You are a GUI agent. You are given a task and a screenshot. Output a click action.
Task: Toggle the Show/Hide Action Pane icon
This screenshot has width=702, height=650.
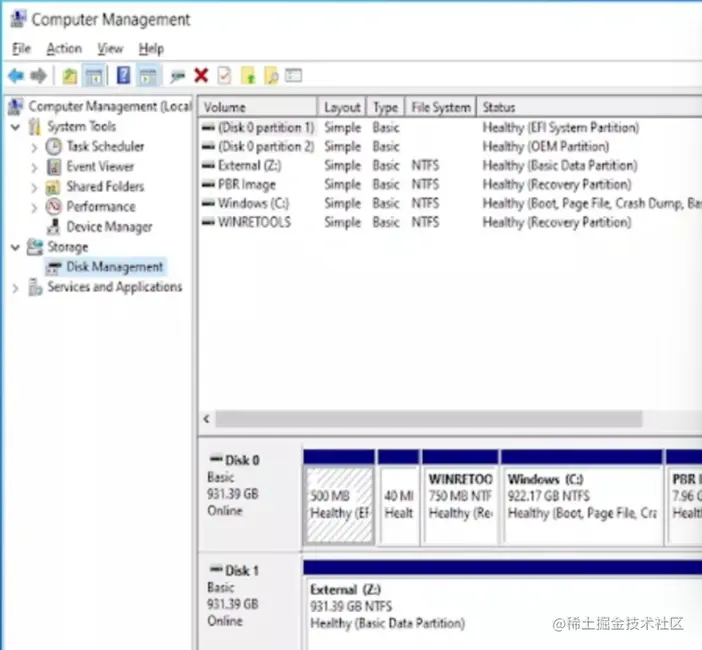[148, 76]
